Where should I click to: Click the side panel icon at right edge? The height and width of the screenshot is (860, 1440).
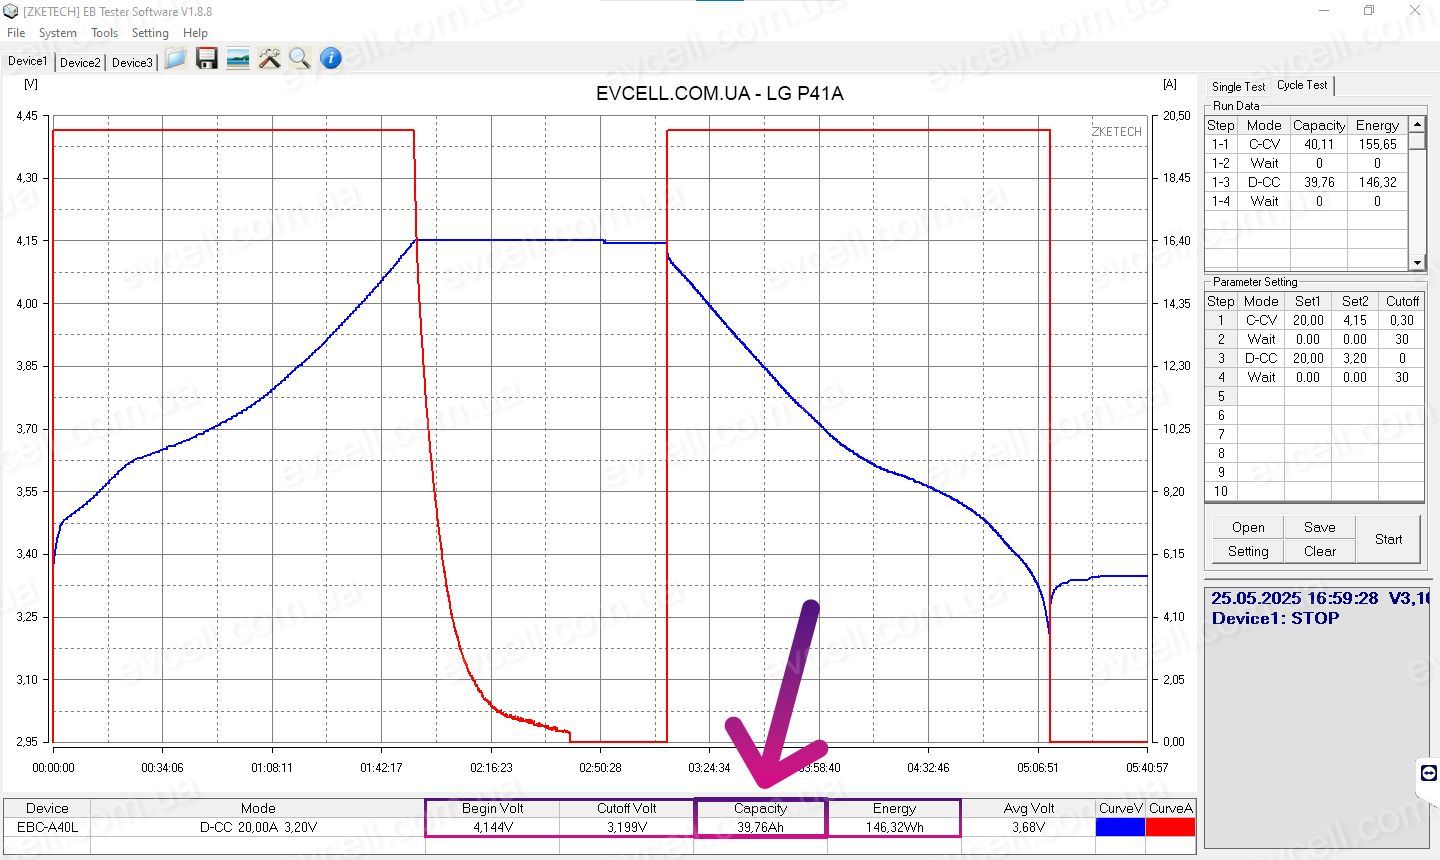(1429, 773)
